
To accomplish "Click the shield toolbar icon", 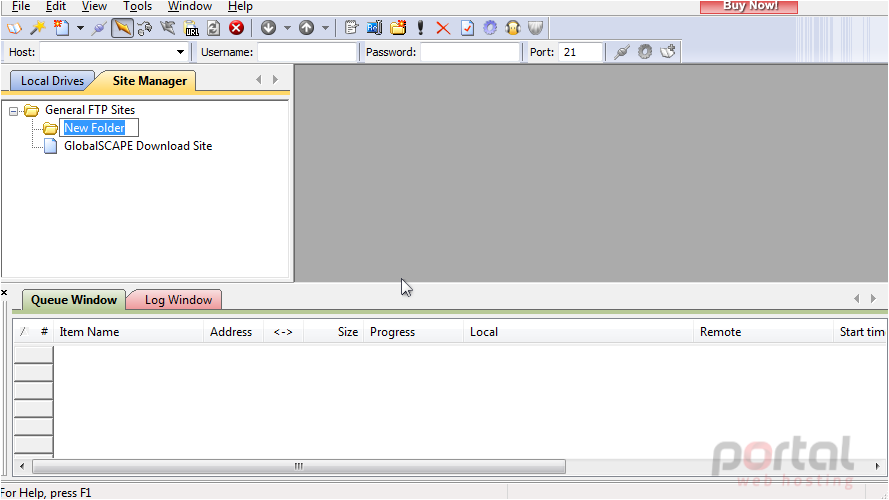I will click(x=536, y=28).
